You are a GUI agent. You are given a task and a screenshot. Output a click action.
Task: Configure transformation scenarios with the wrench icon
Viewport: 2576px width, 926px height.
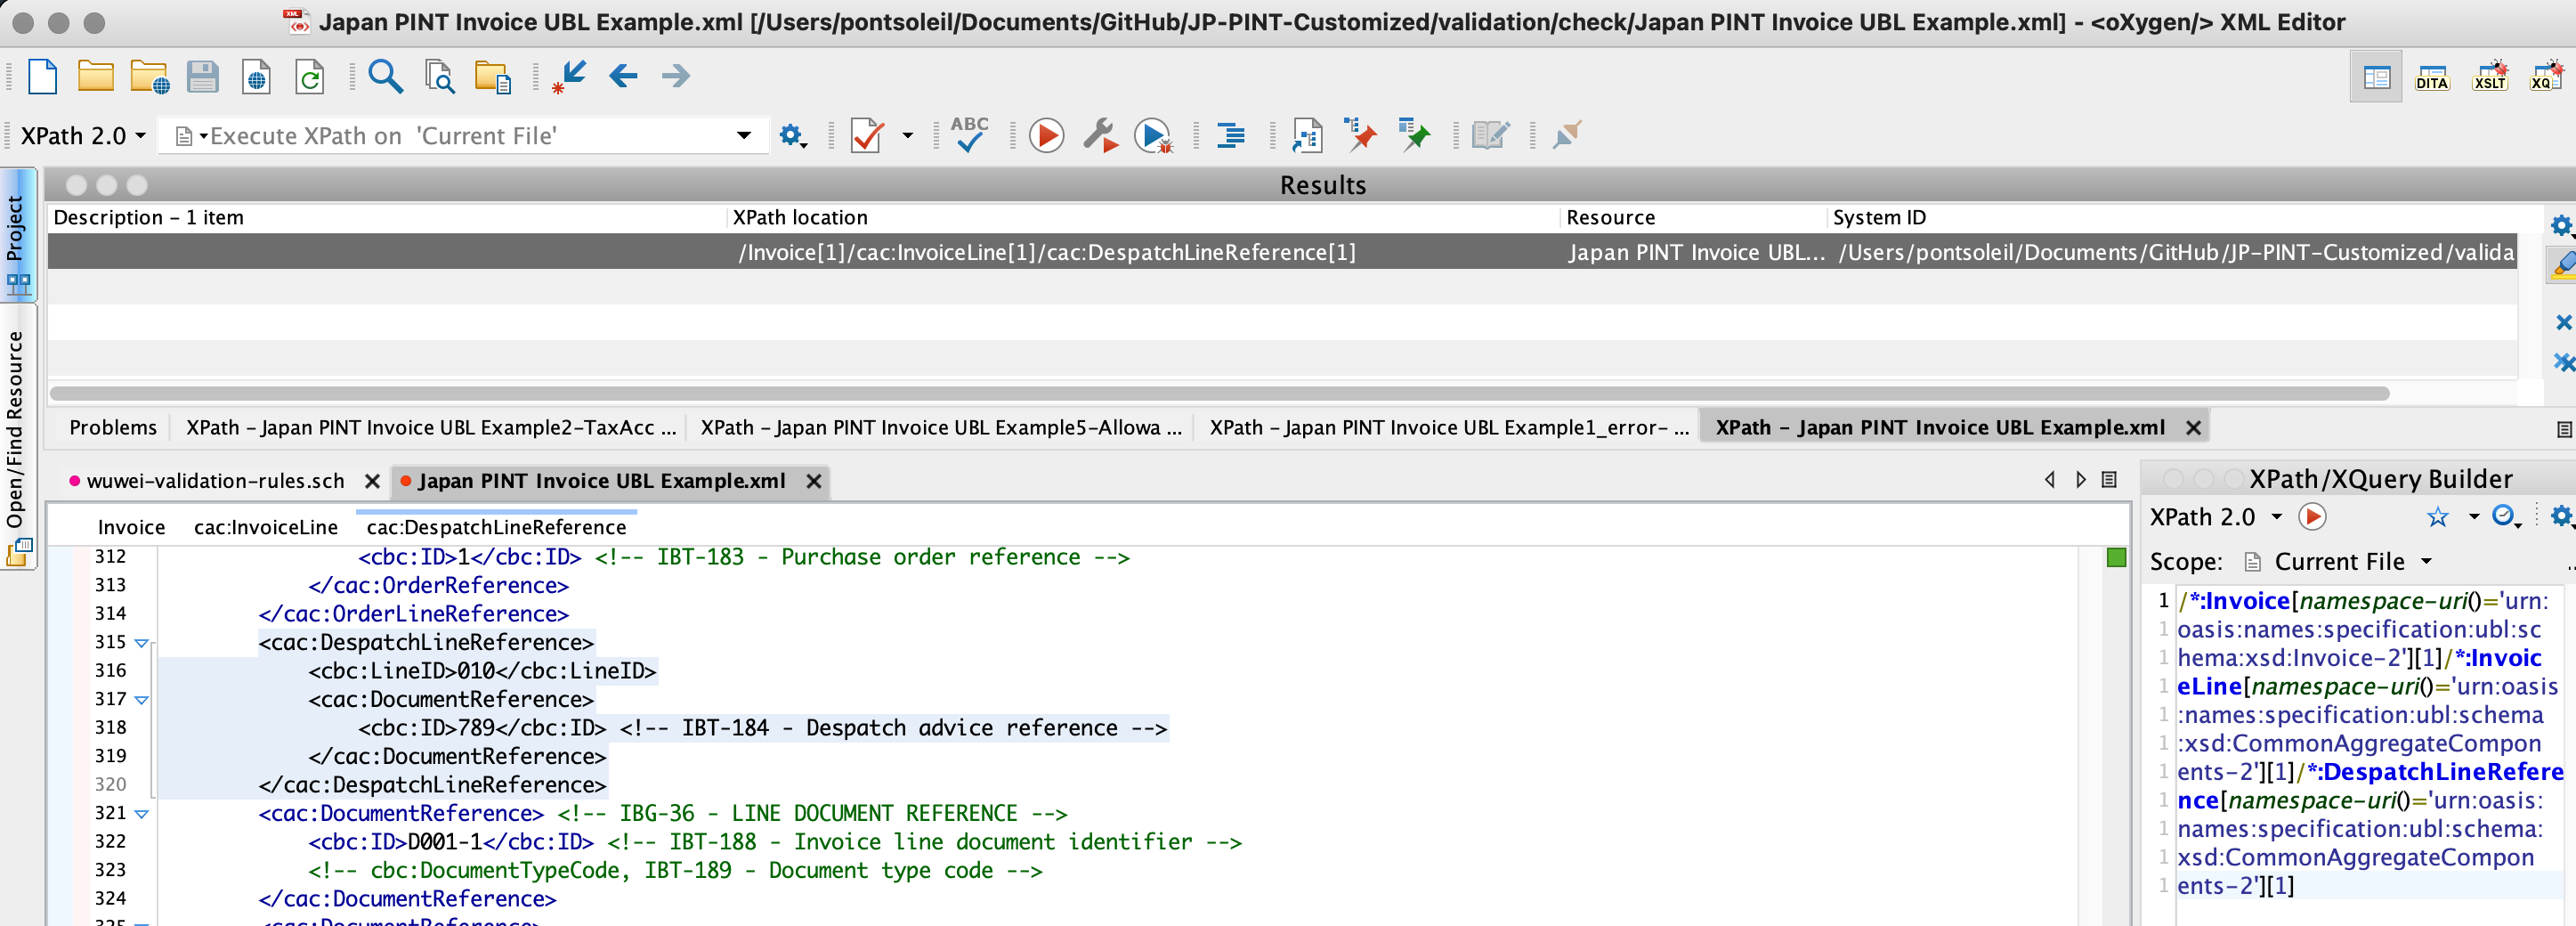(x=1100, y=135)
